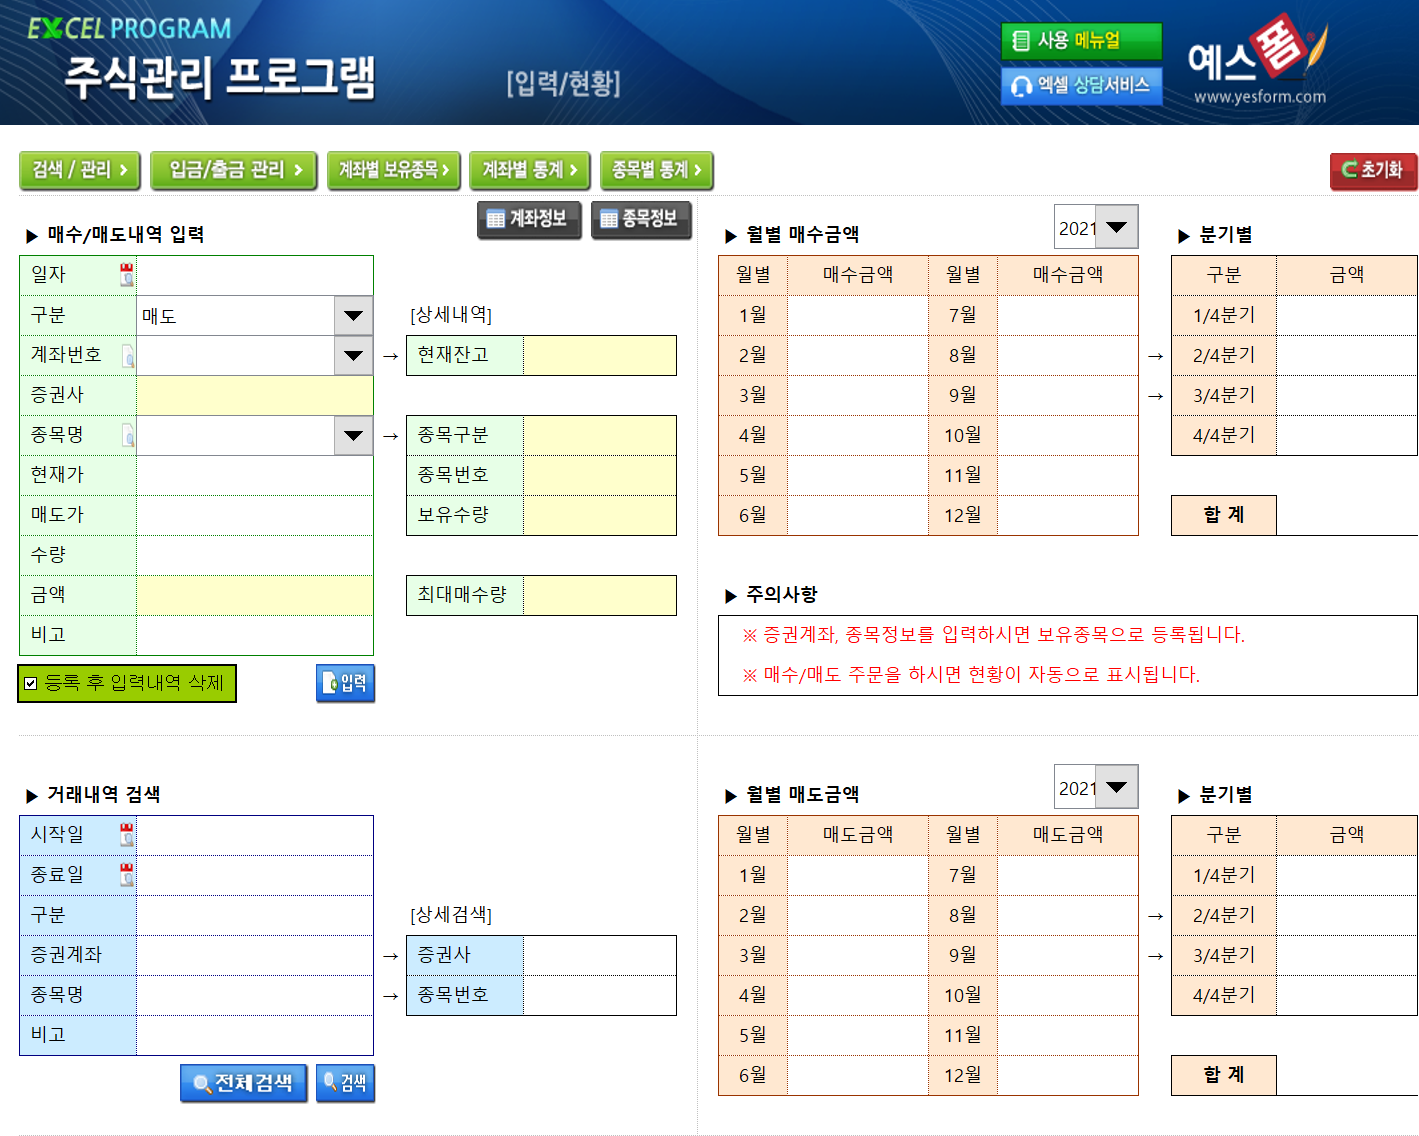Open the 종목별 통계 tab

656,170
